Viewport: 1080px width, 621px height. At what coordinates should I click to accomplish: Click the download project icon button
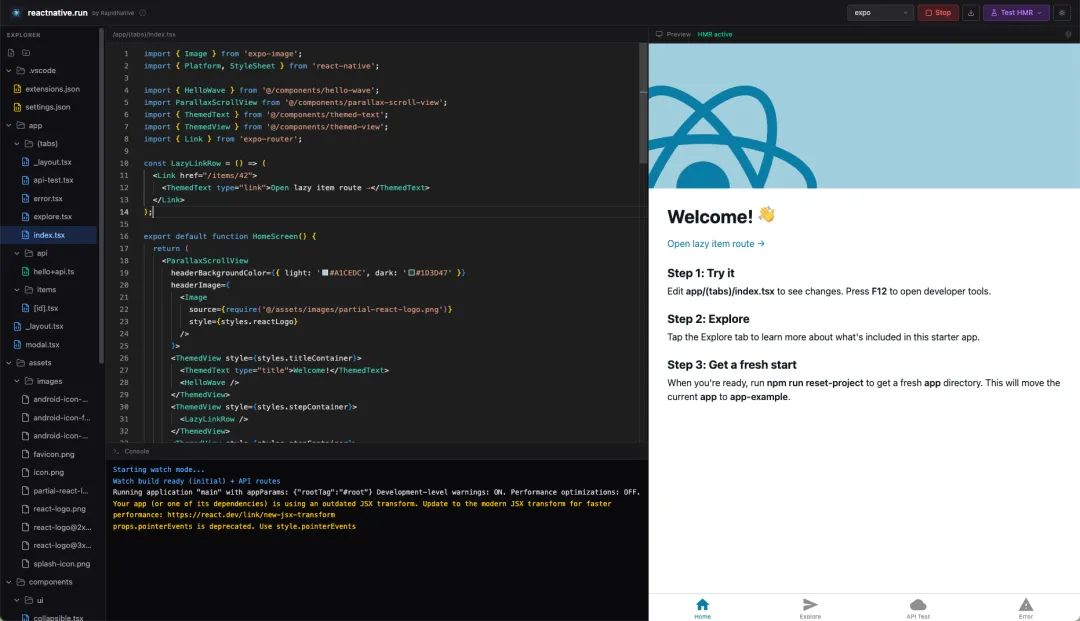(971, 13)
